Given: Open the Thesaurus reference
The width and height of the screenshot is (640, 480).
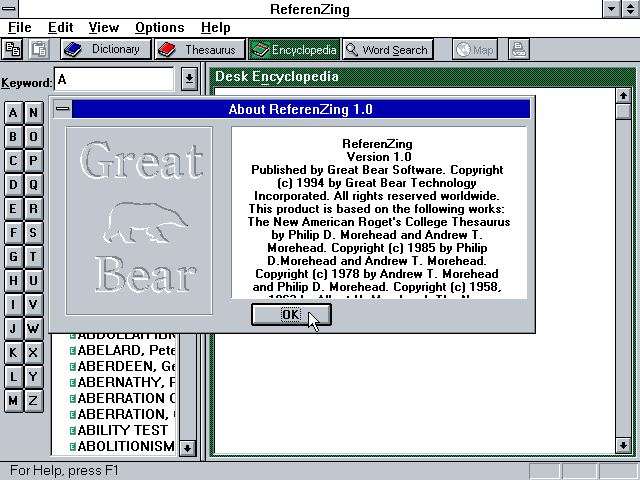Looking at the screenshot, I should tap(200, 49).
